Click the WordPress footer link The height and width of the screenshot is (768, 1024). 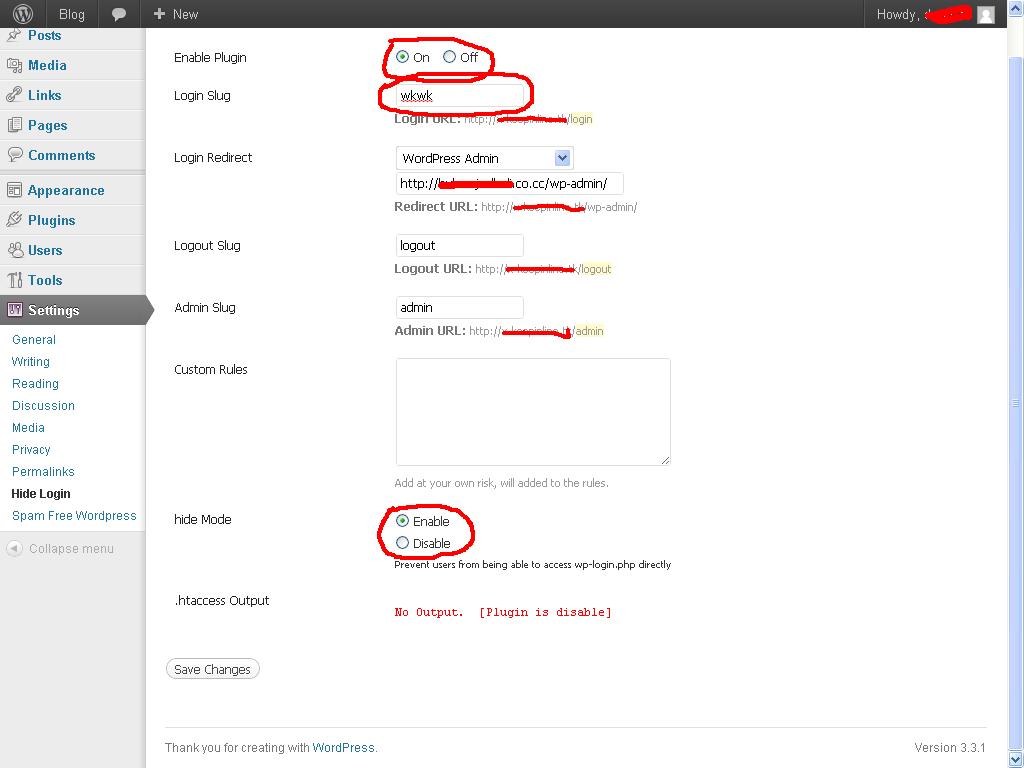point(344,747)
